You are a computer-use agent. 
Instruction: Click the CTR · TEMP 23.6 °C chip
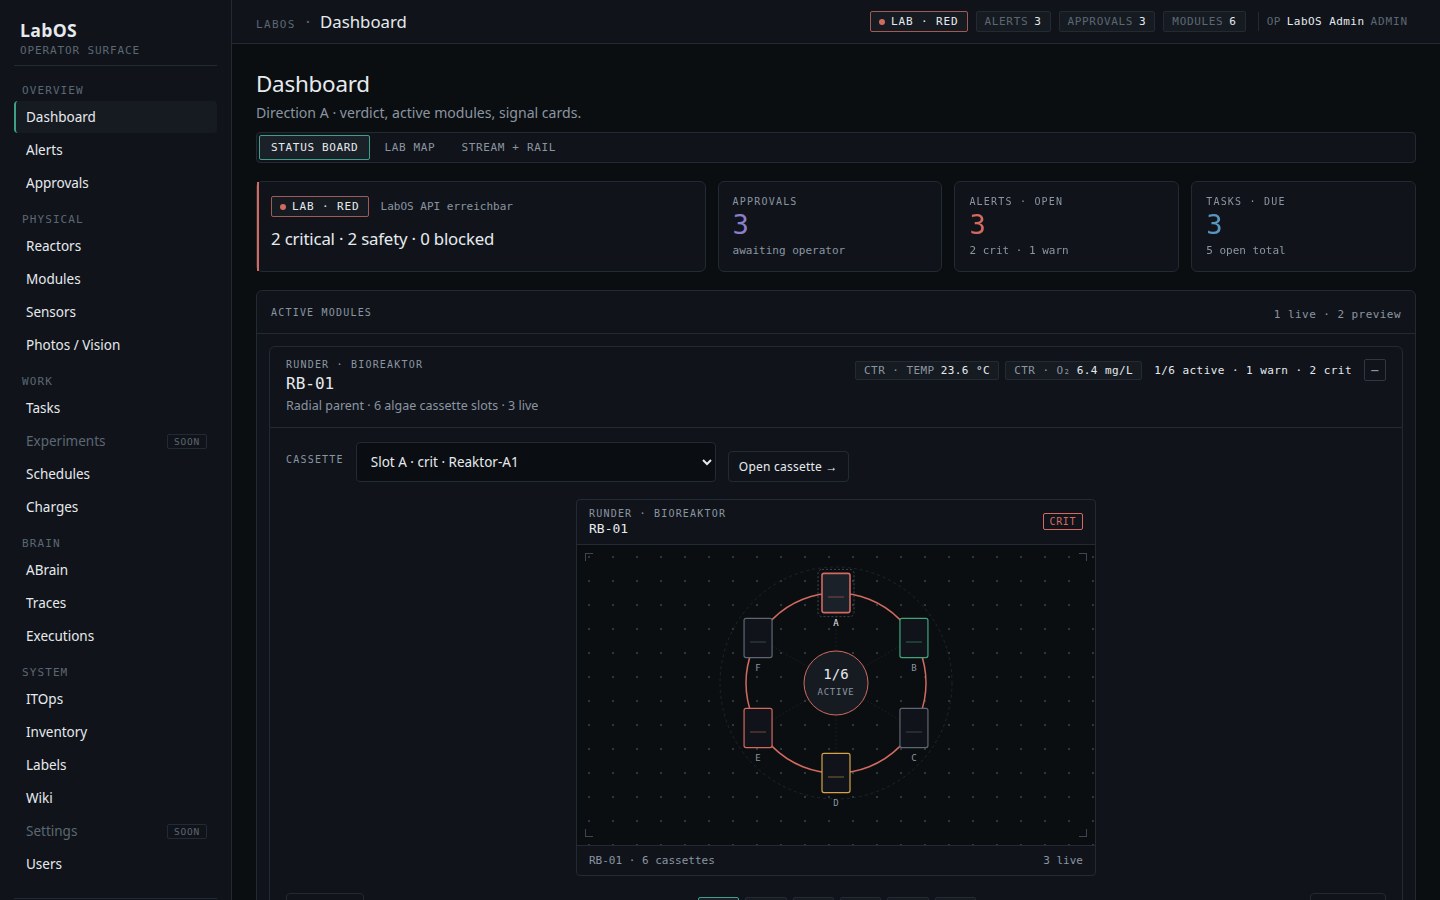[x=927, y=370]
